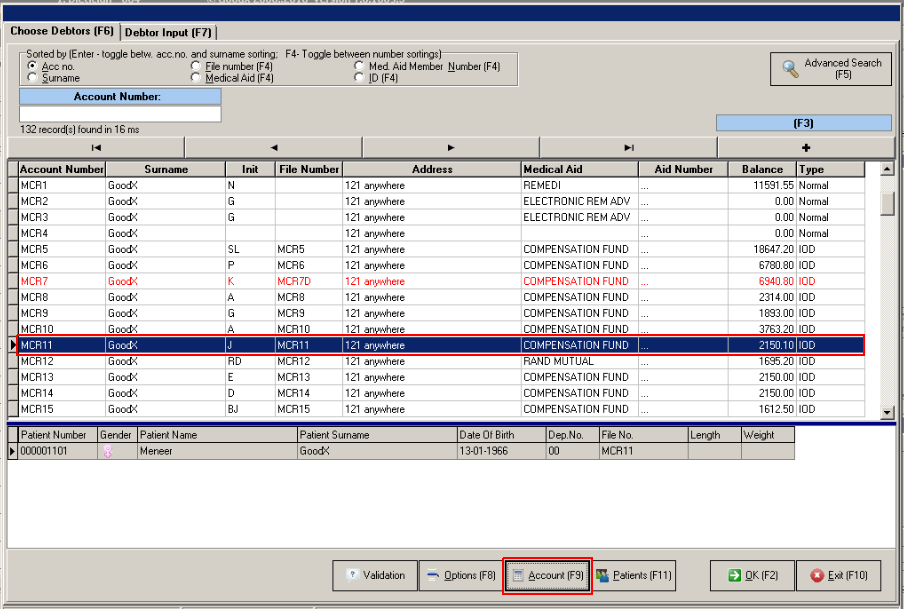Select Choose Debtors (F6) tab
Image resolution: width=904 pixels, height=609 pixels.
point(62,32)
